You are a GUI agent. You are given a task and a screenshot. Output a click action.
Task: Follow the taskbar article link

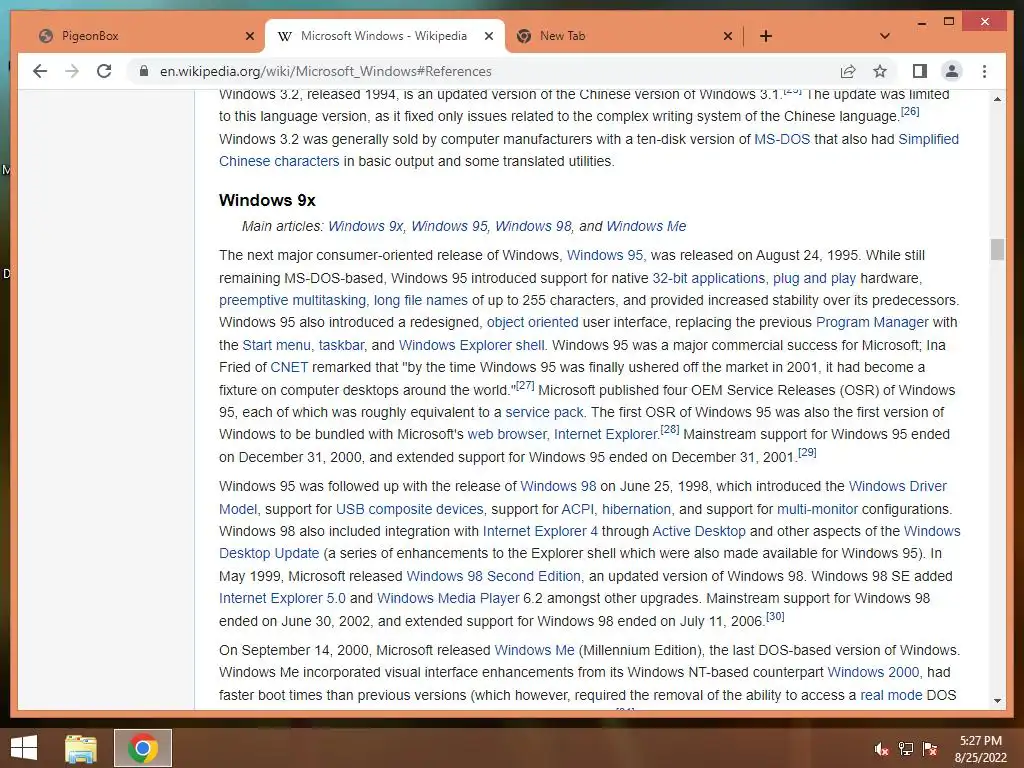(341, 345)
